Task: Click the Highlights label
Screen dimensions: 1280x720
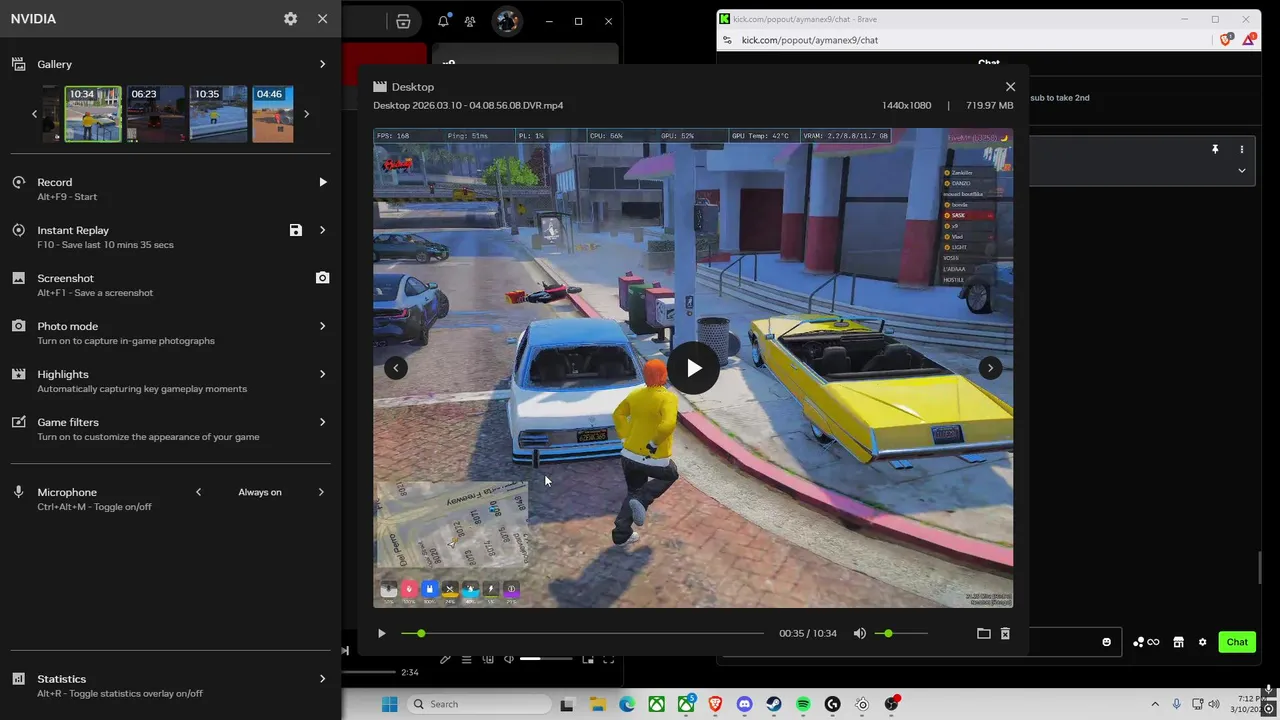Action: [x=63, y=374]
